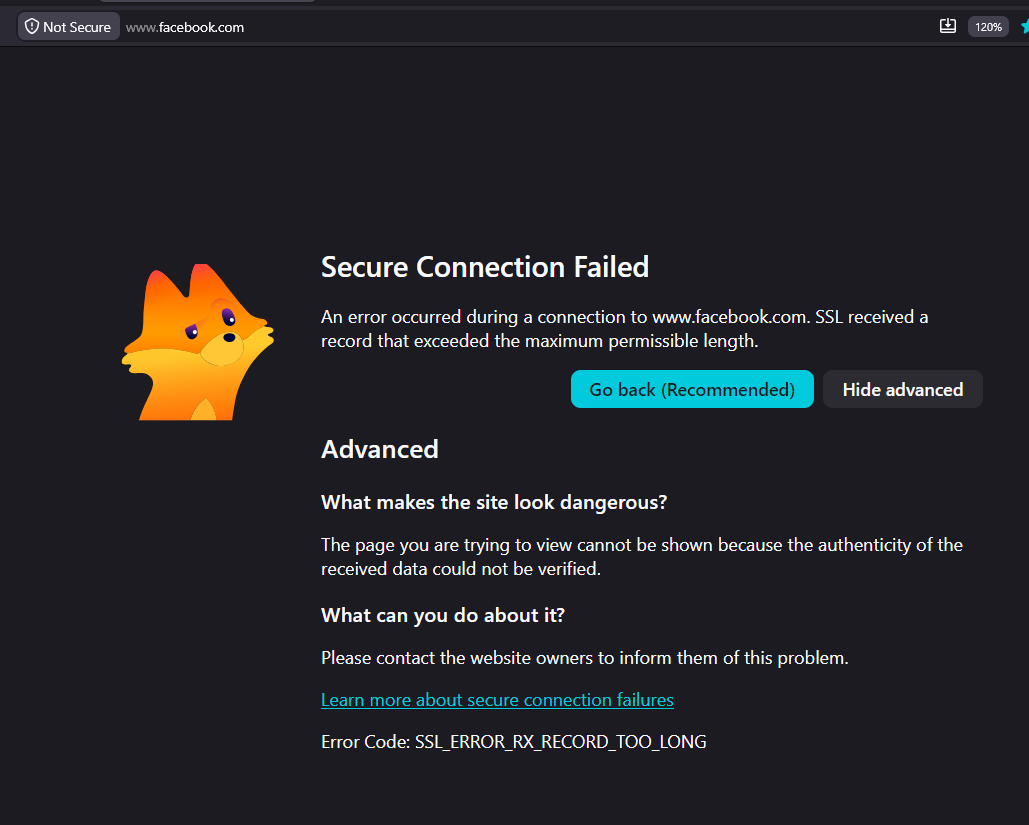Click the install web app icon in address bar

point(947,26)
